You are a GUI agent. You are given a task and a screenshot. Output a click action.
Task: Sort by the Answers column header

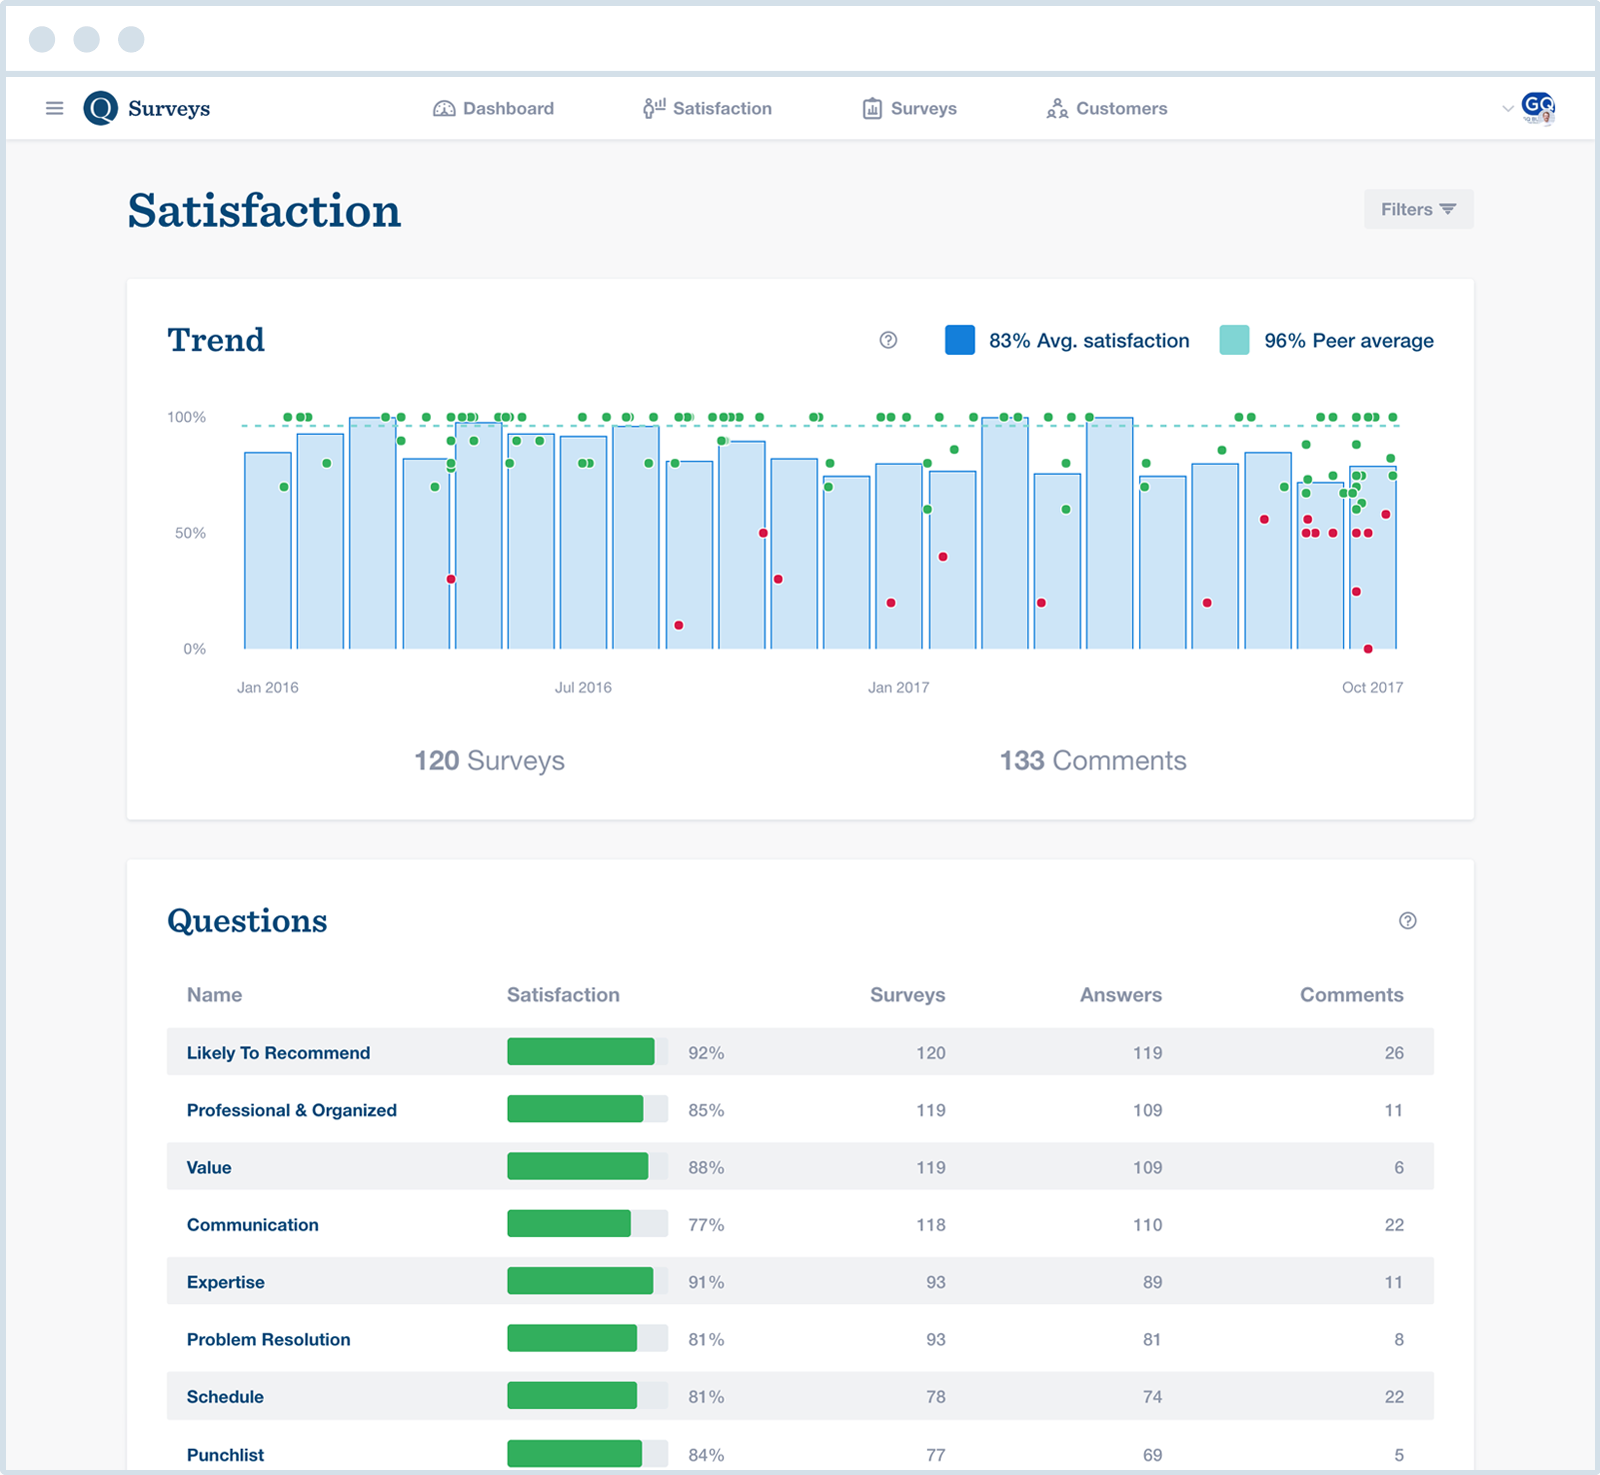coord(1121,995)
